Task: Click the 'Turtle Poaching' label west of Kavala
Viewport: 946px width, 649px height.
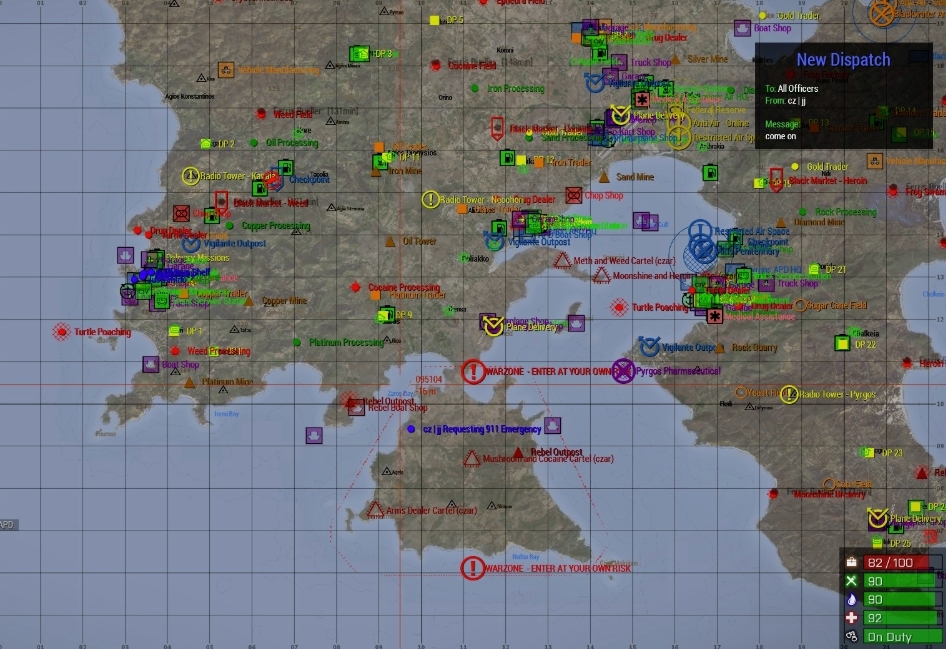Action: coord(103,332)
